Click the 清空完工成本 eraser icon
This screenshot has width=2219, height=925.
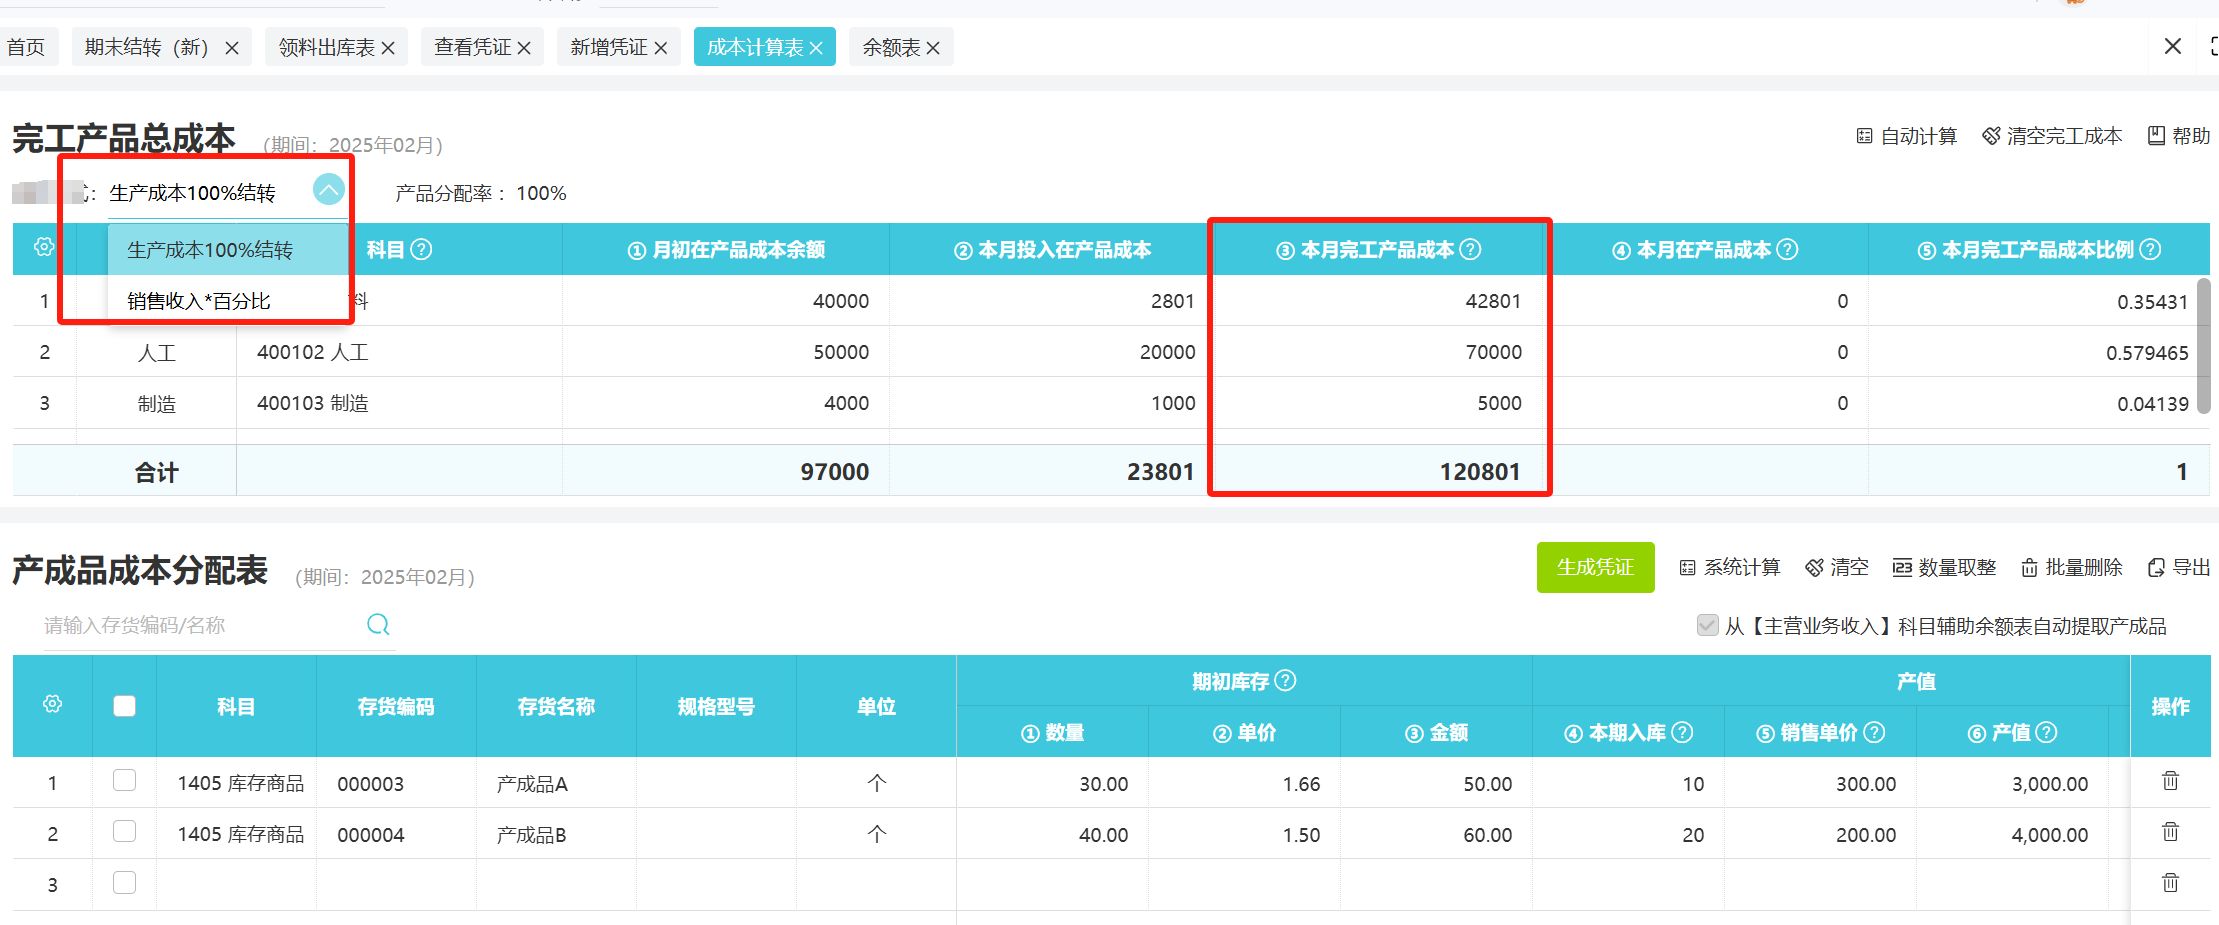click(x=1991, y=136)
